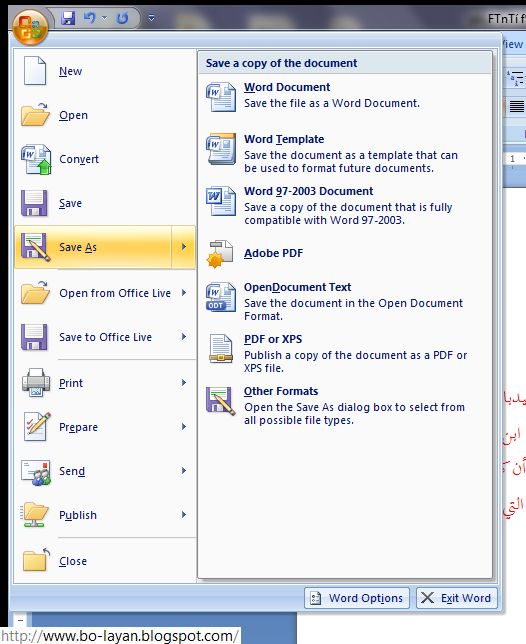526x644 pixels.
Task: Click Word 97-2003 Document title
Action: 308,191
